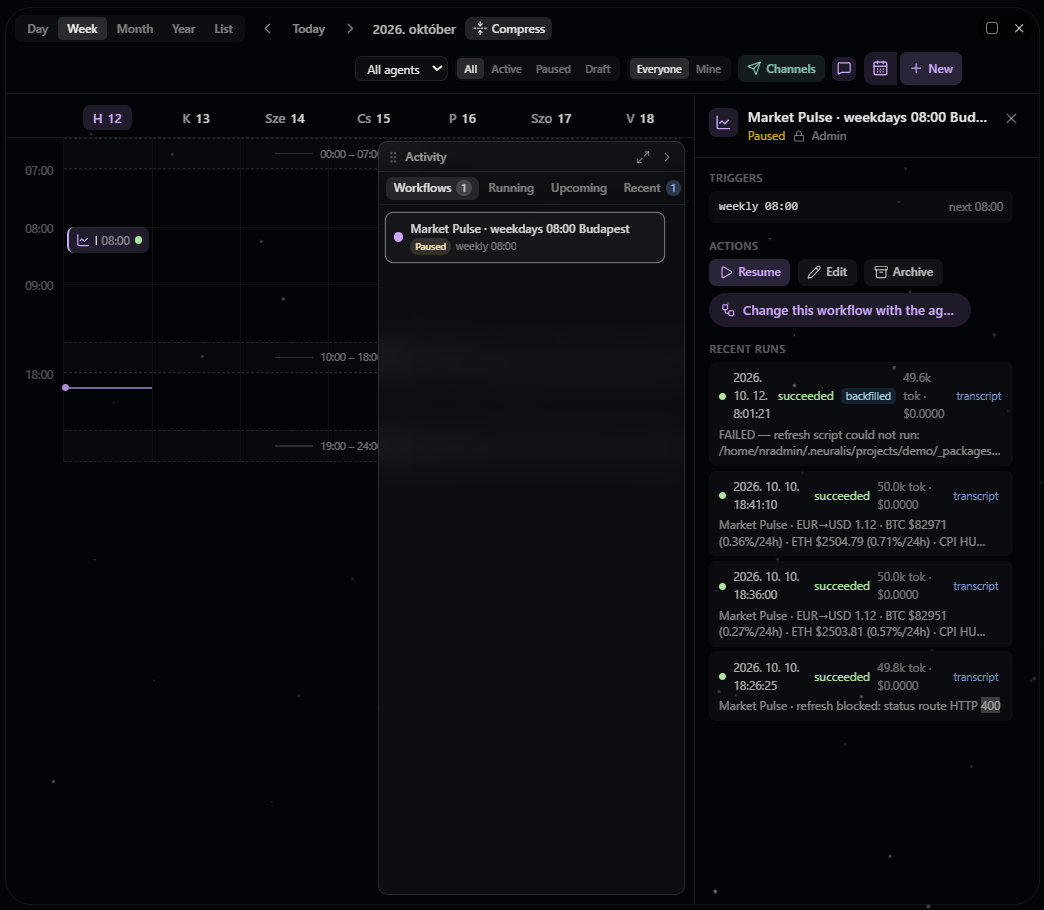Screen dimensions: 1044x910
Task: Select Cs 15 day header
Action: coord(374,118)
